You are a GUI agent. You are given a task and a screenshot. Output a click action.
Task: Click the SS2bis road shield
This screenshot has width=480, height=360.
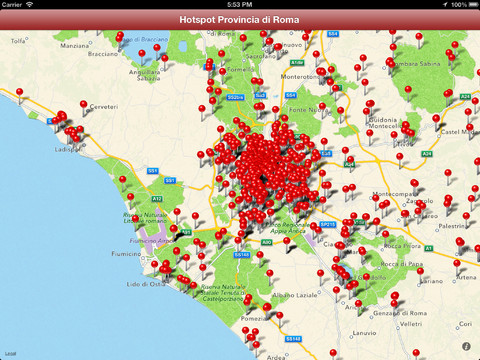click(235, 97)
